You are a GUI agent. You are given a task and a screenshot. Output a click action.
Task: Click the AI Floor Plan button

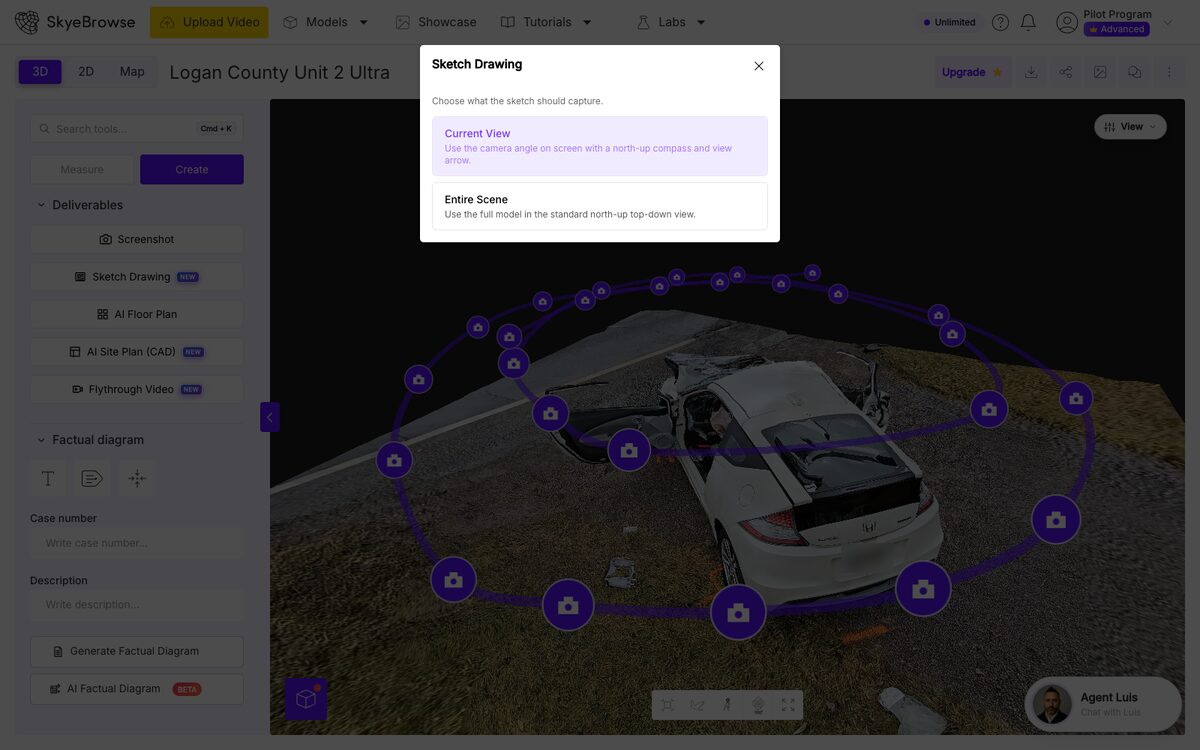click(137, 314)
